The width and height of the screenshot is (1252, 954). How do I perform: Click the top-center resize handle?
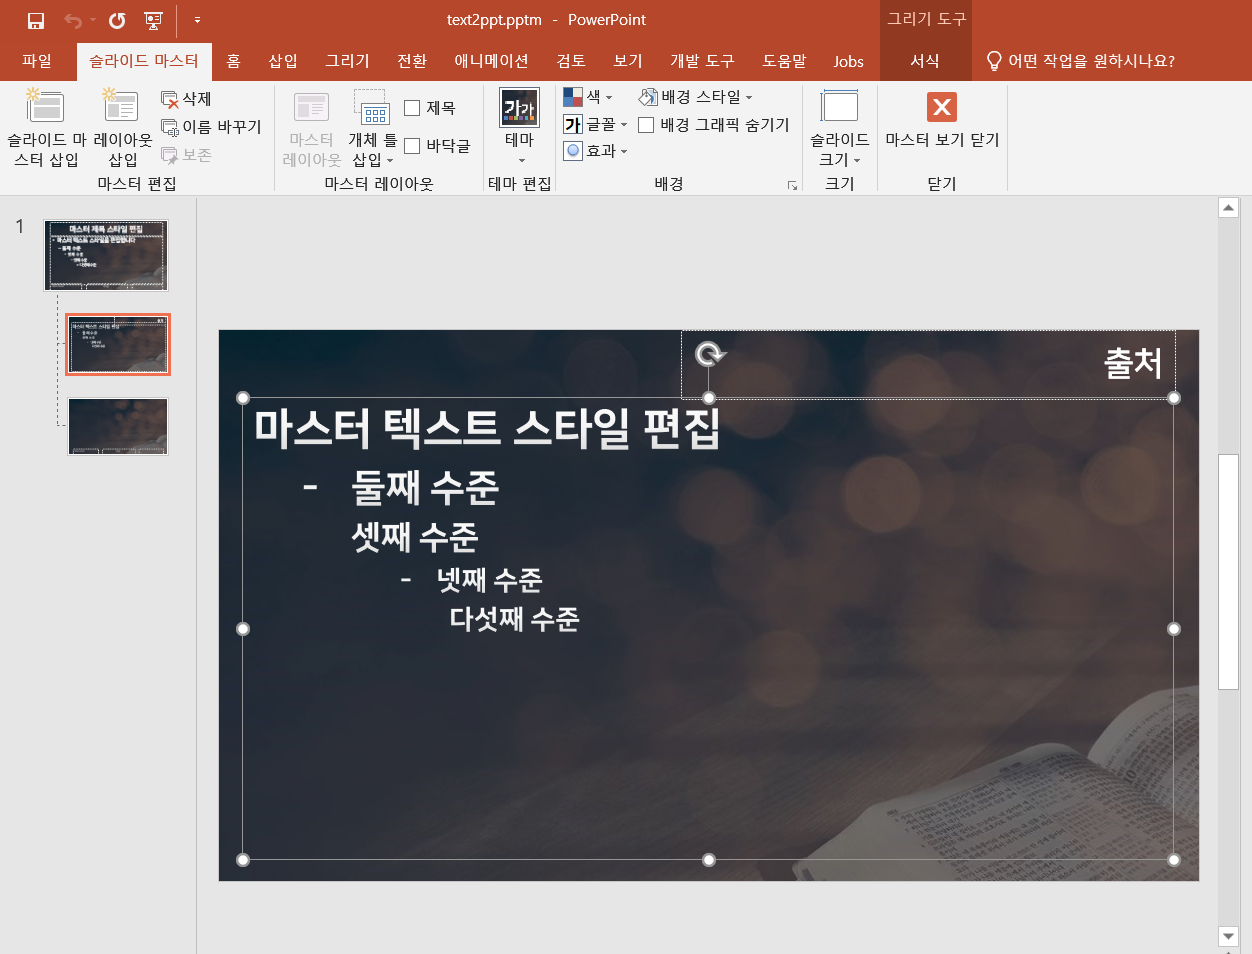pyautogui.click(x=709, y=398)
